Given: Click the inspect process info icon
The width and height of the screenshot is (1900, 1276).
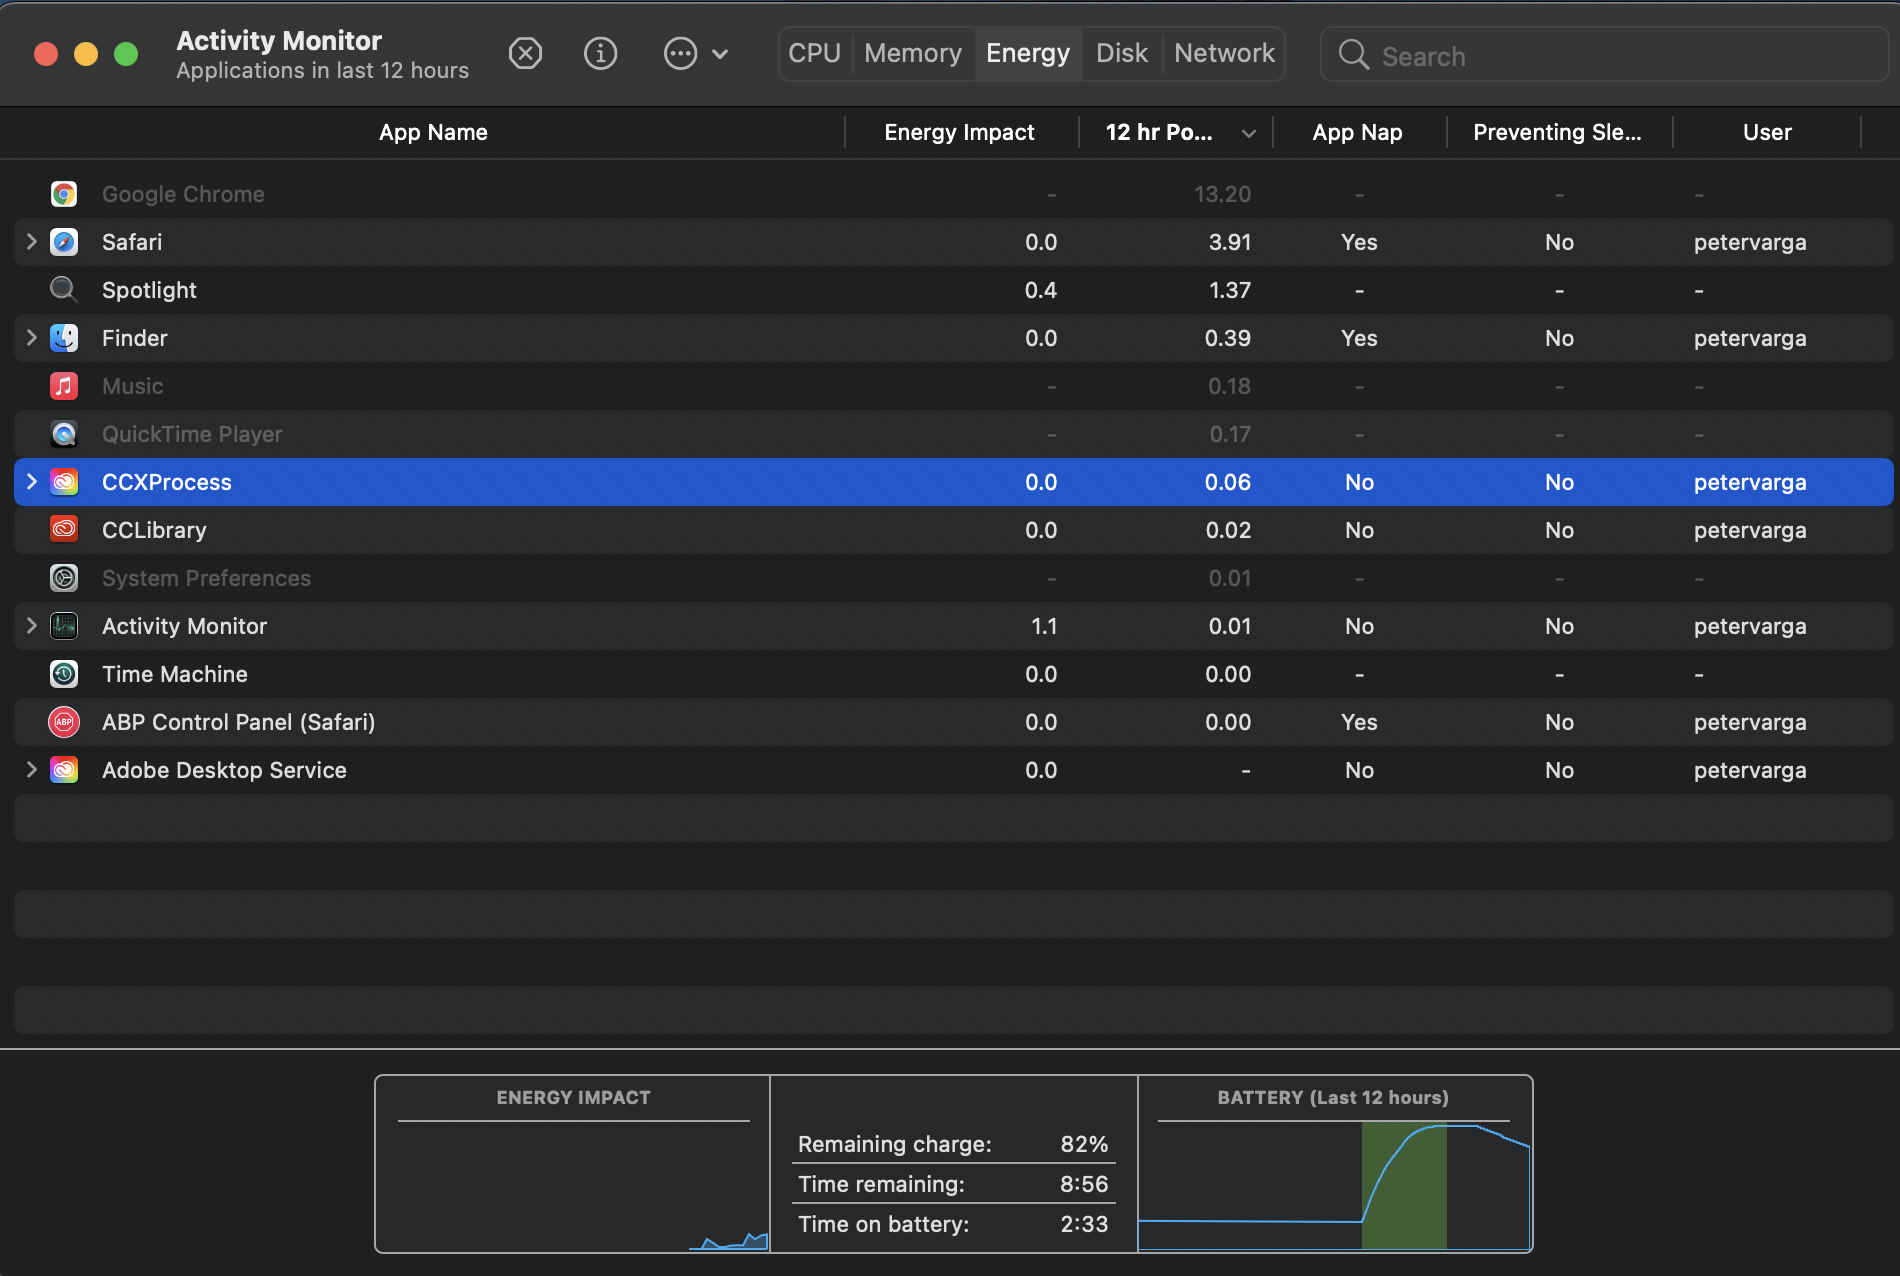Looking at the screenshot, I should (x=600, y=53).
